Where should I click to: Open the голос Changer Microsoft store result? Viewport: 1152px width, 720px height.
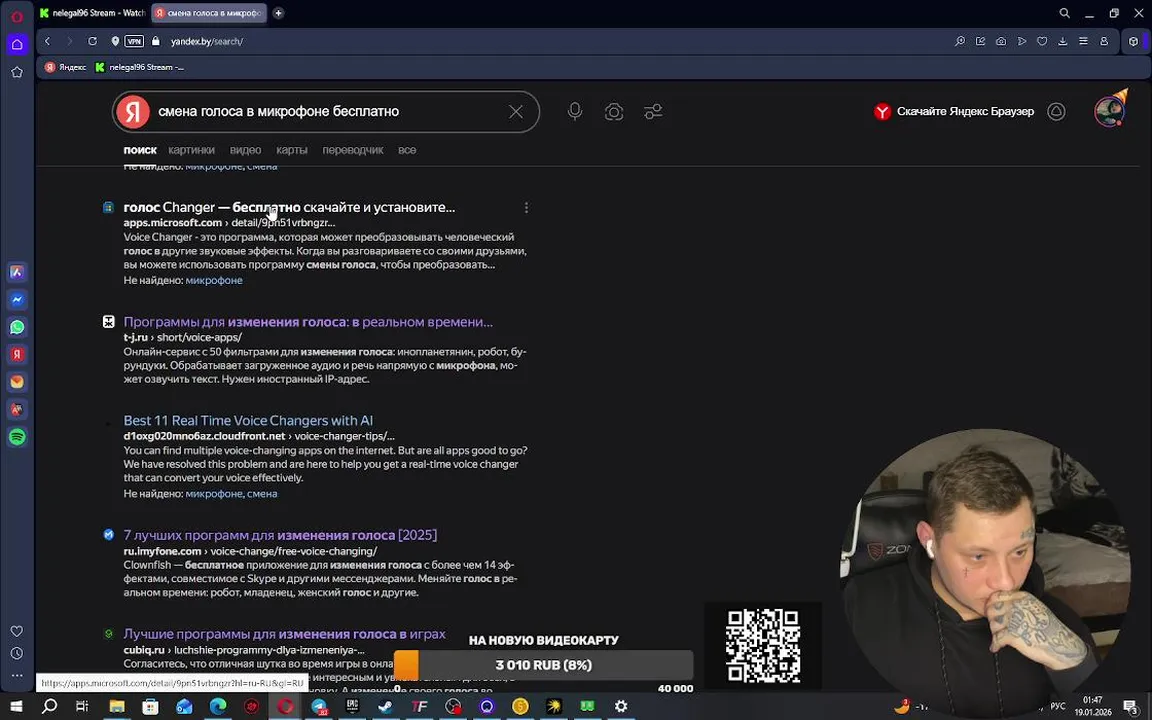click(289, 207)
